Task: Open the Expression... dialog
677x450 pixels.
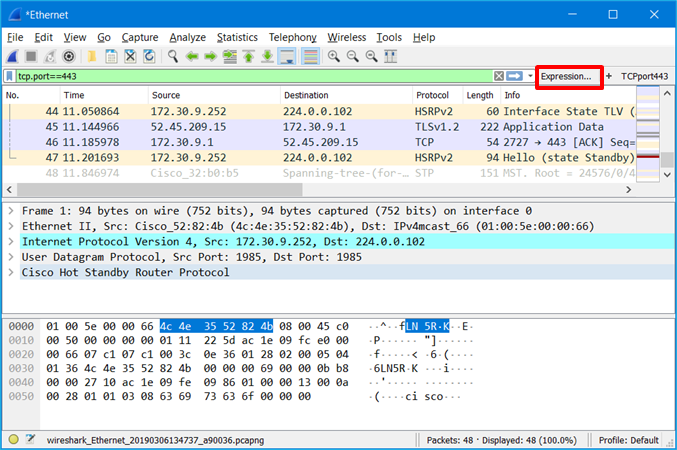Action: (566, 76)
